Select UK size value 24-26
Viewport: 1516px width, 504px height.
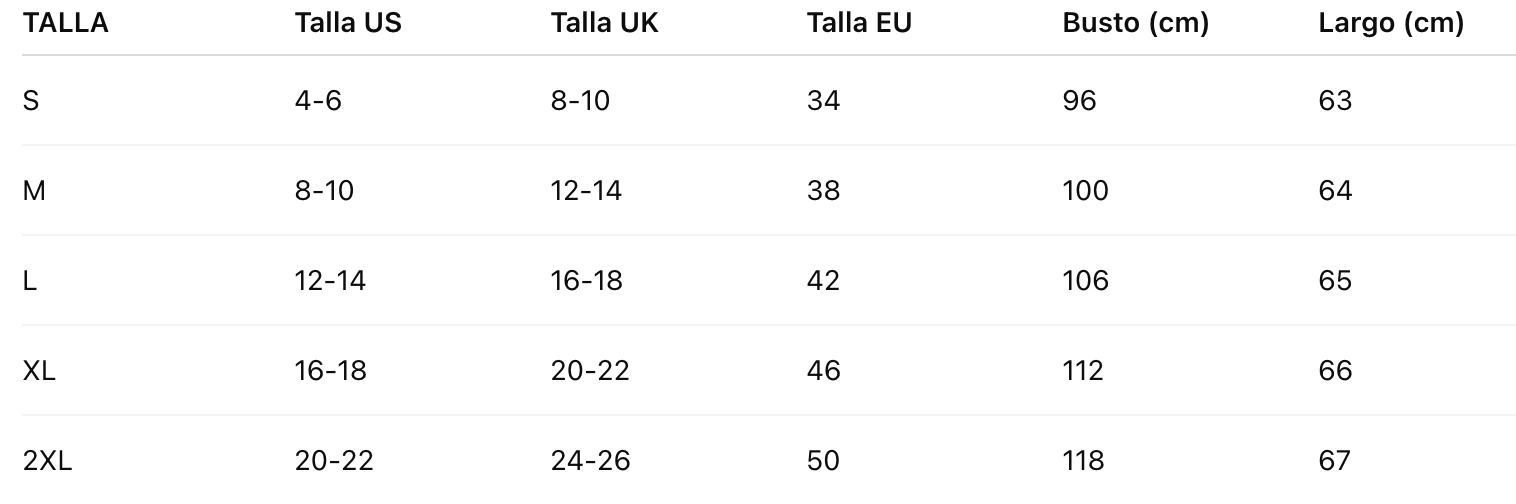click(590, 460)
